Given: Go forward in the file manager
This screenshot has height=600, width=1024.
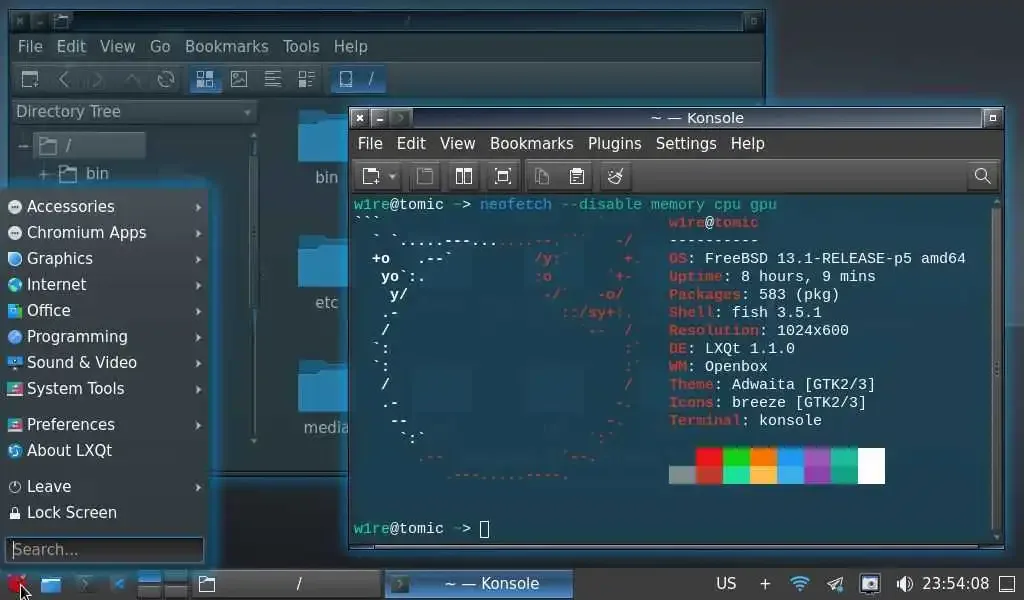Looking at the screenshot, I should [x=97, y=80].
